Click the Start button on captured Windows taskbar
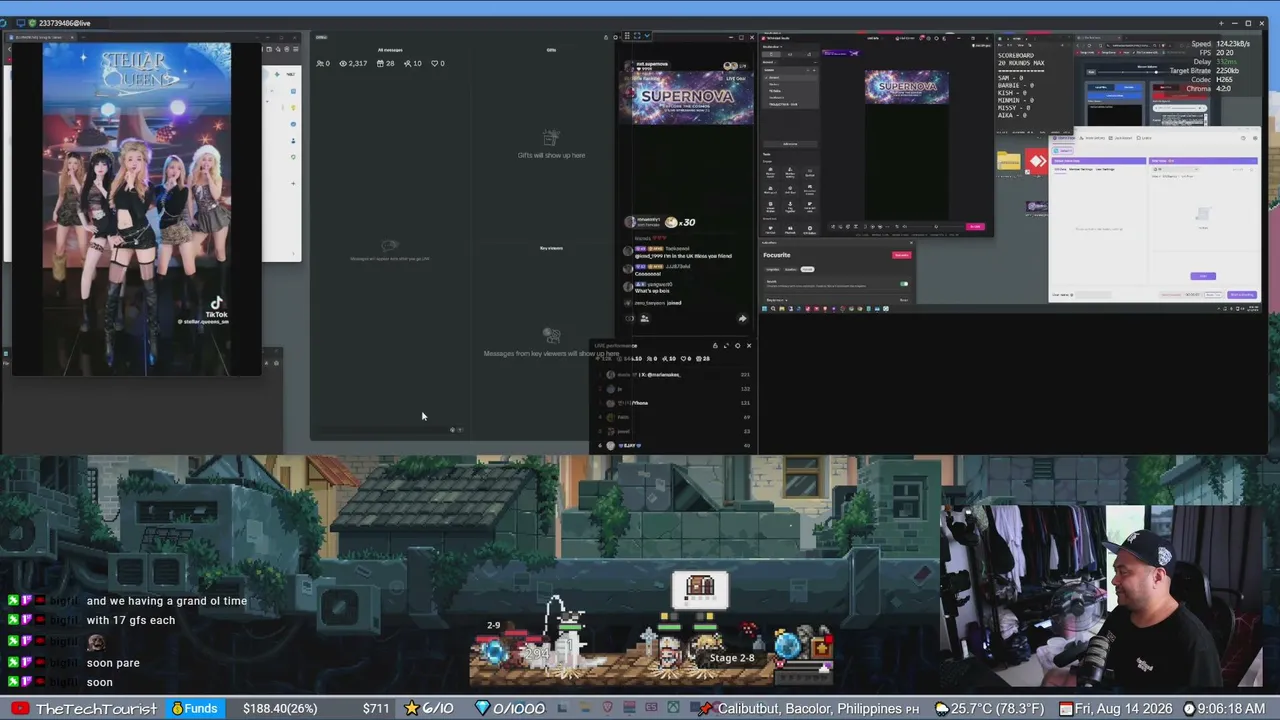1280x720 pixels. 765,309
